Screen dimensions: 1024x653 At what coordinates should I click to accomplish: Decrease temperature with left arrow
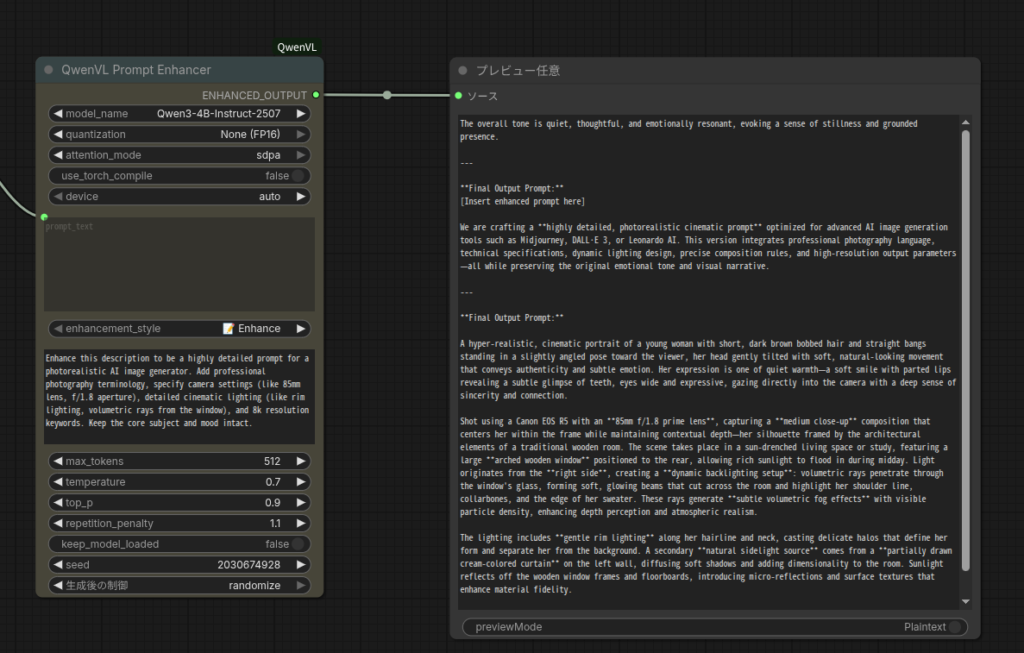click(x=58, y=482)
